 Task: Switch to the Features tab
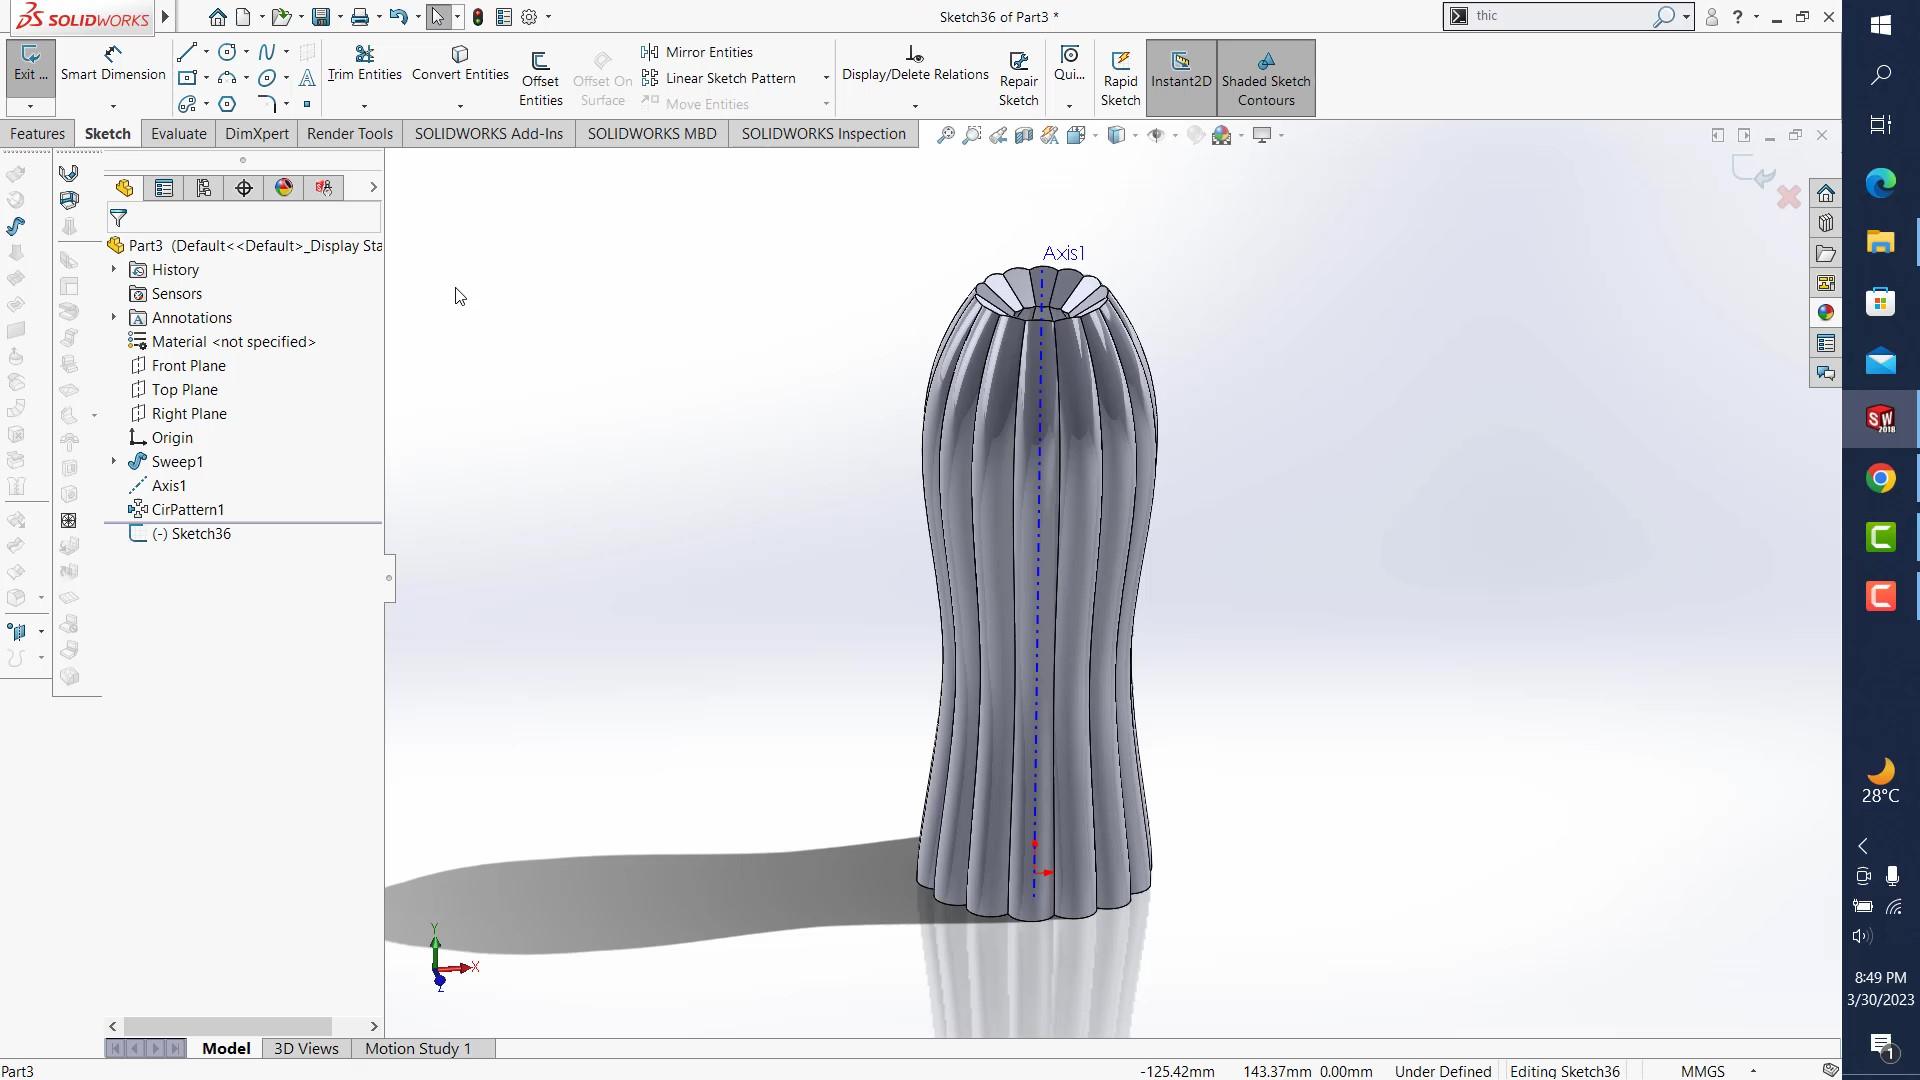37,134
